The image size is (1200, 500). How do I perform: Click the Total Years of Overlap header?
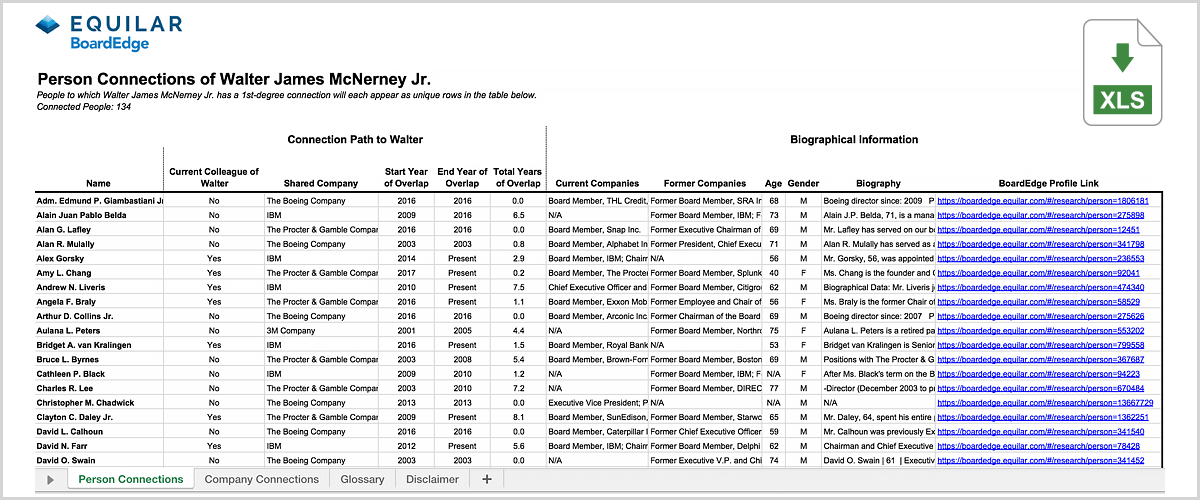coord(518,178)
